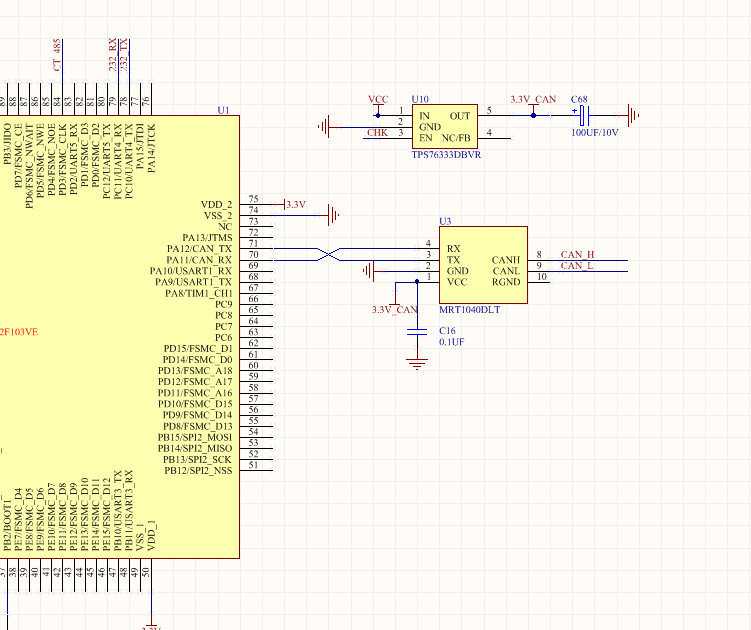Select the ground symbol right of C68
Viewport: 751px width, 630px height.
(x=633, y=115)
